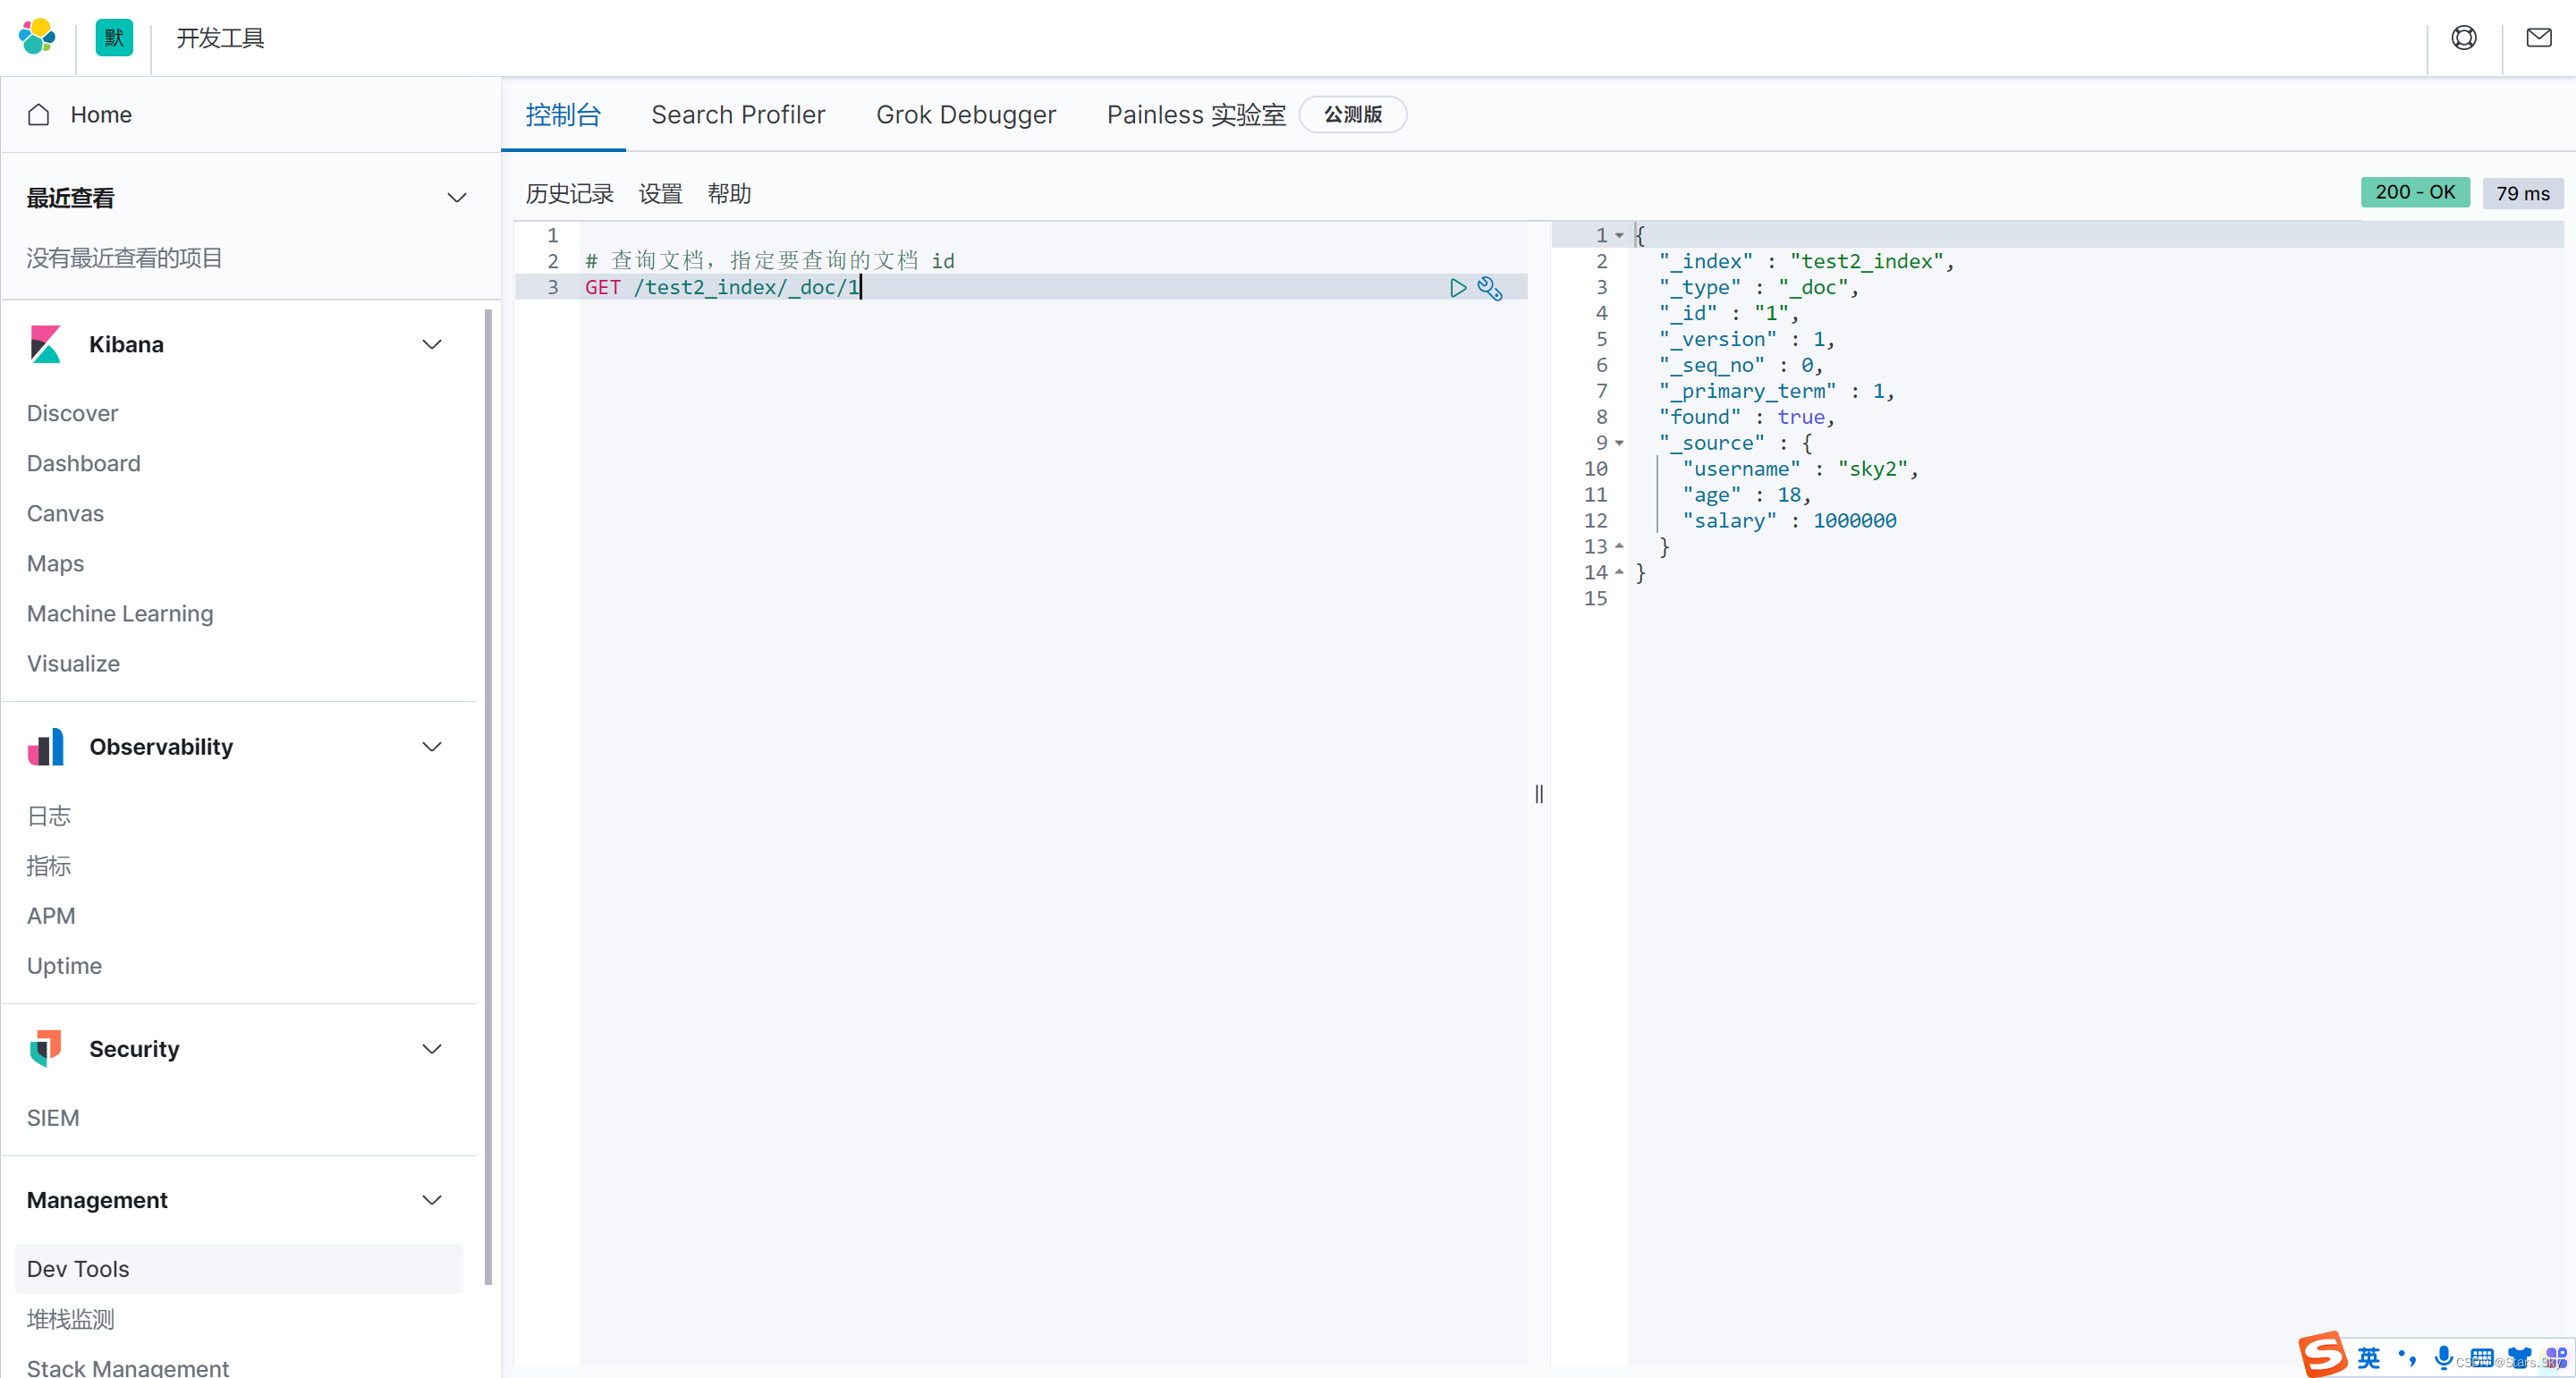Open 堆栈监测 stack monitoring link
Image resolution: width=2576 pixels, height=1378 pixels.
tap(71, 1320)
